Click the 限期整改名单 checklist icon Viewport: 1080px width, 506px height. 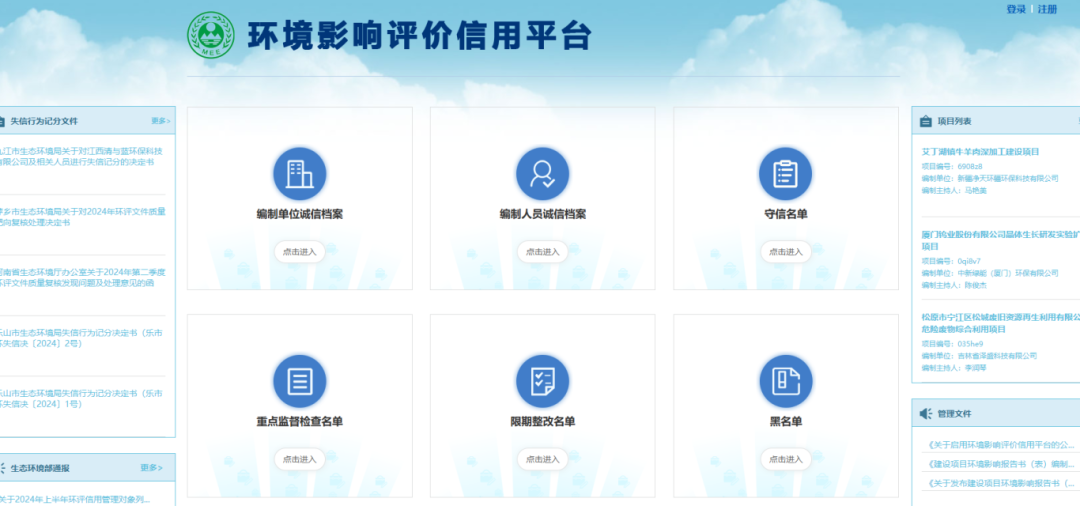543,381
